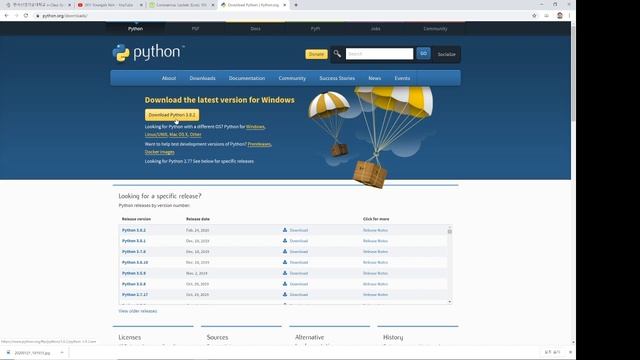This screenshot has width=640, height=360.
Task: Open the Python 3.8.2 release version link
Action: point(134,230)
